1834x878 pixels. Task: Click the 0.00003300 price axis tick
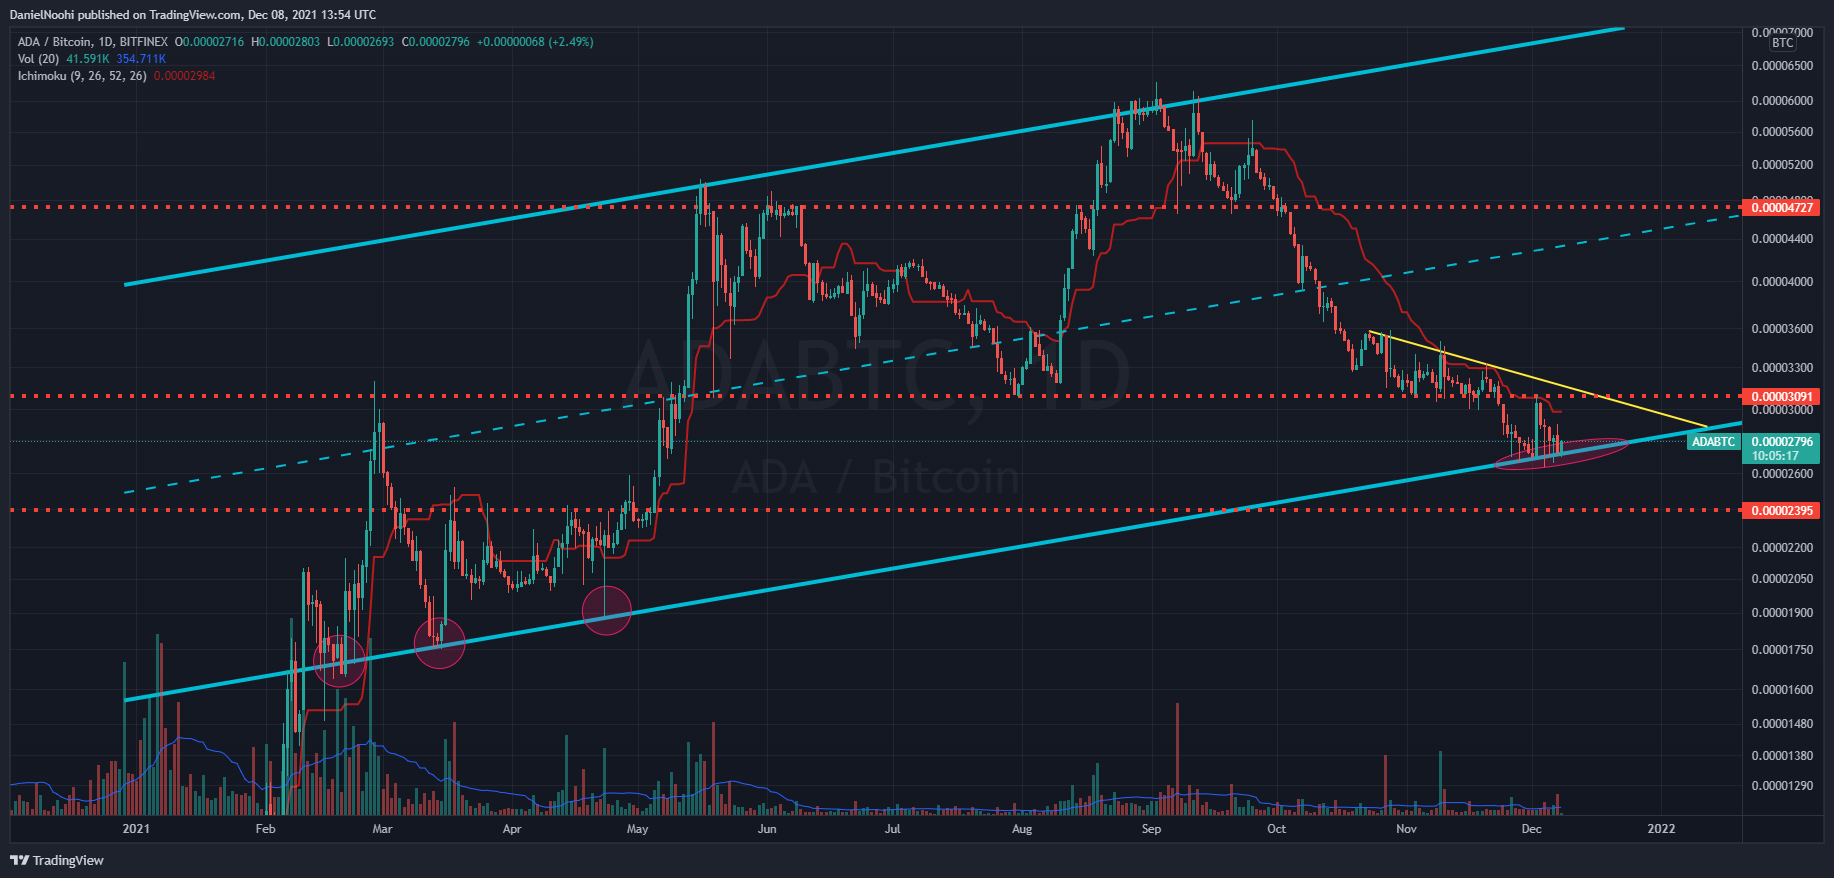point(1782,368)
